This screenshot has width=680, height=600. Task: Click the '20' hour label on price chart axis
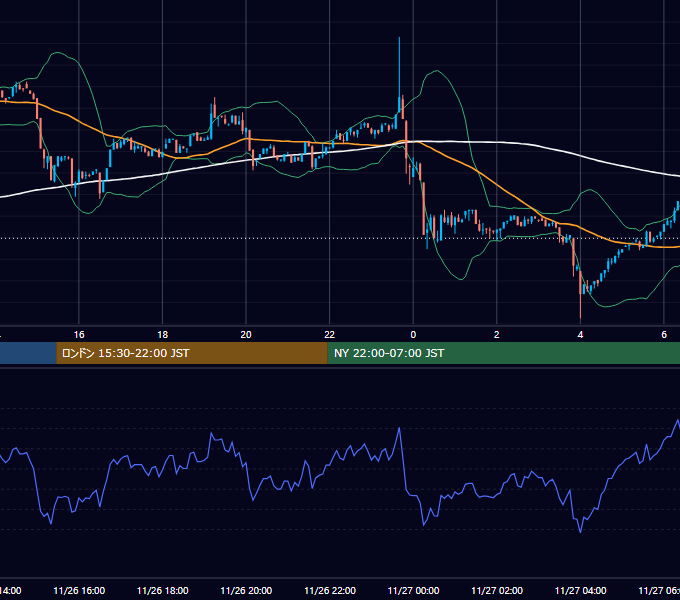point(246,335)
